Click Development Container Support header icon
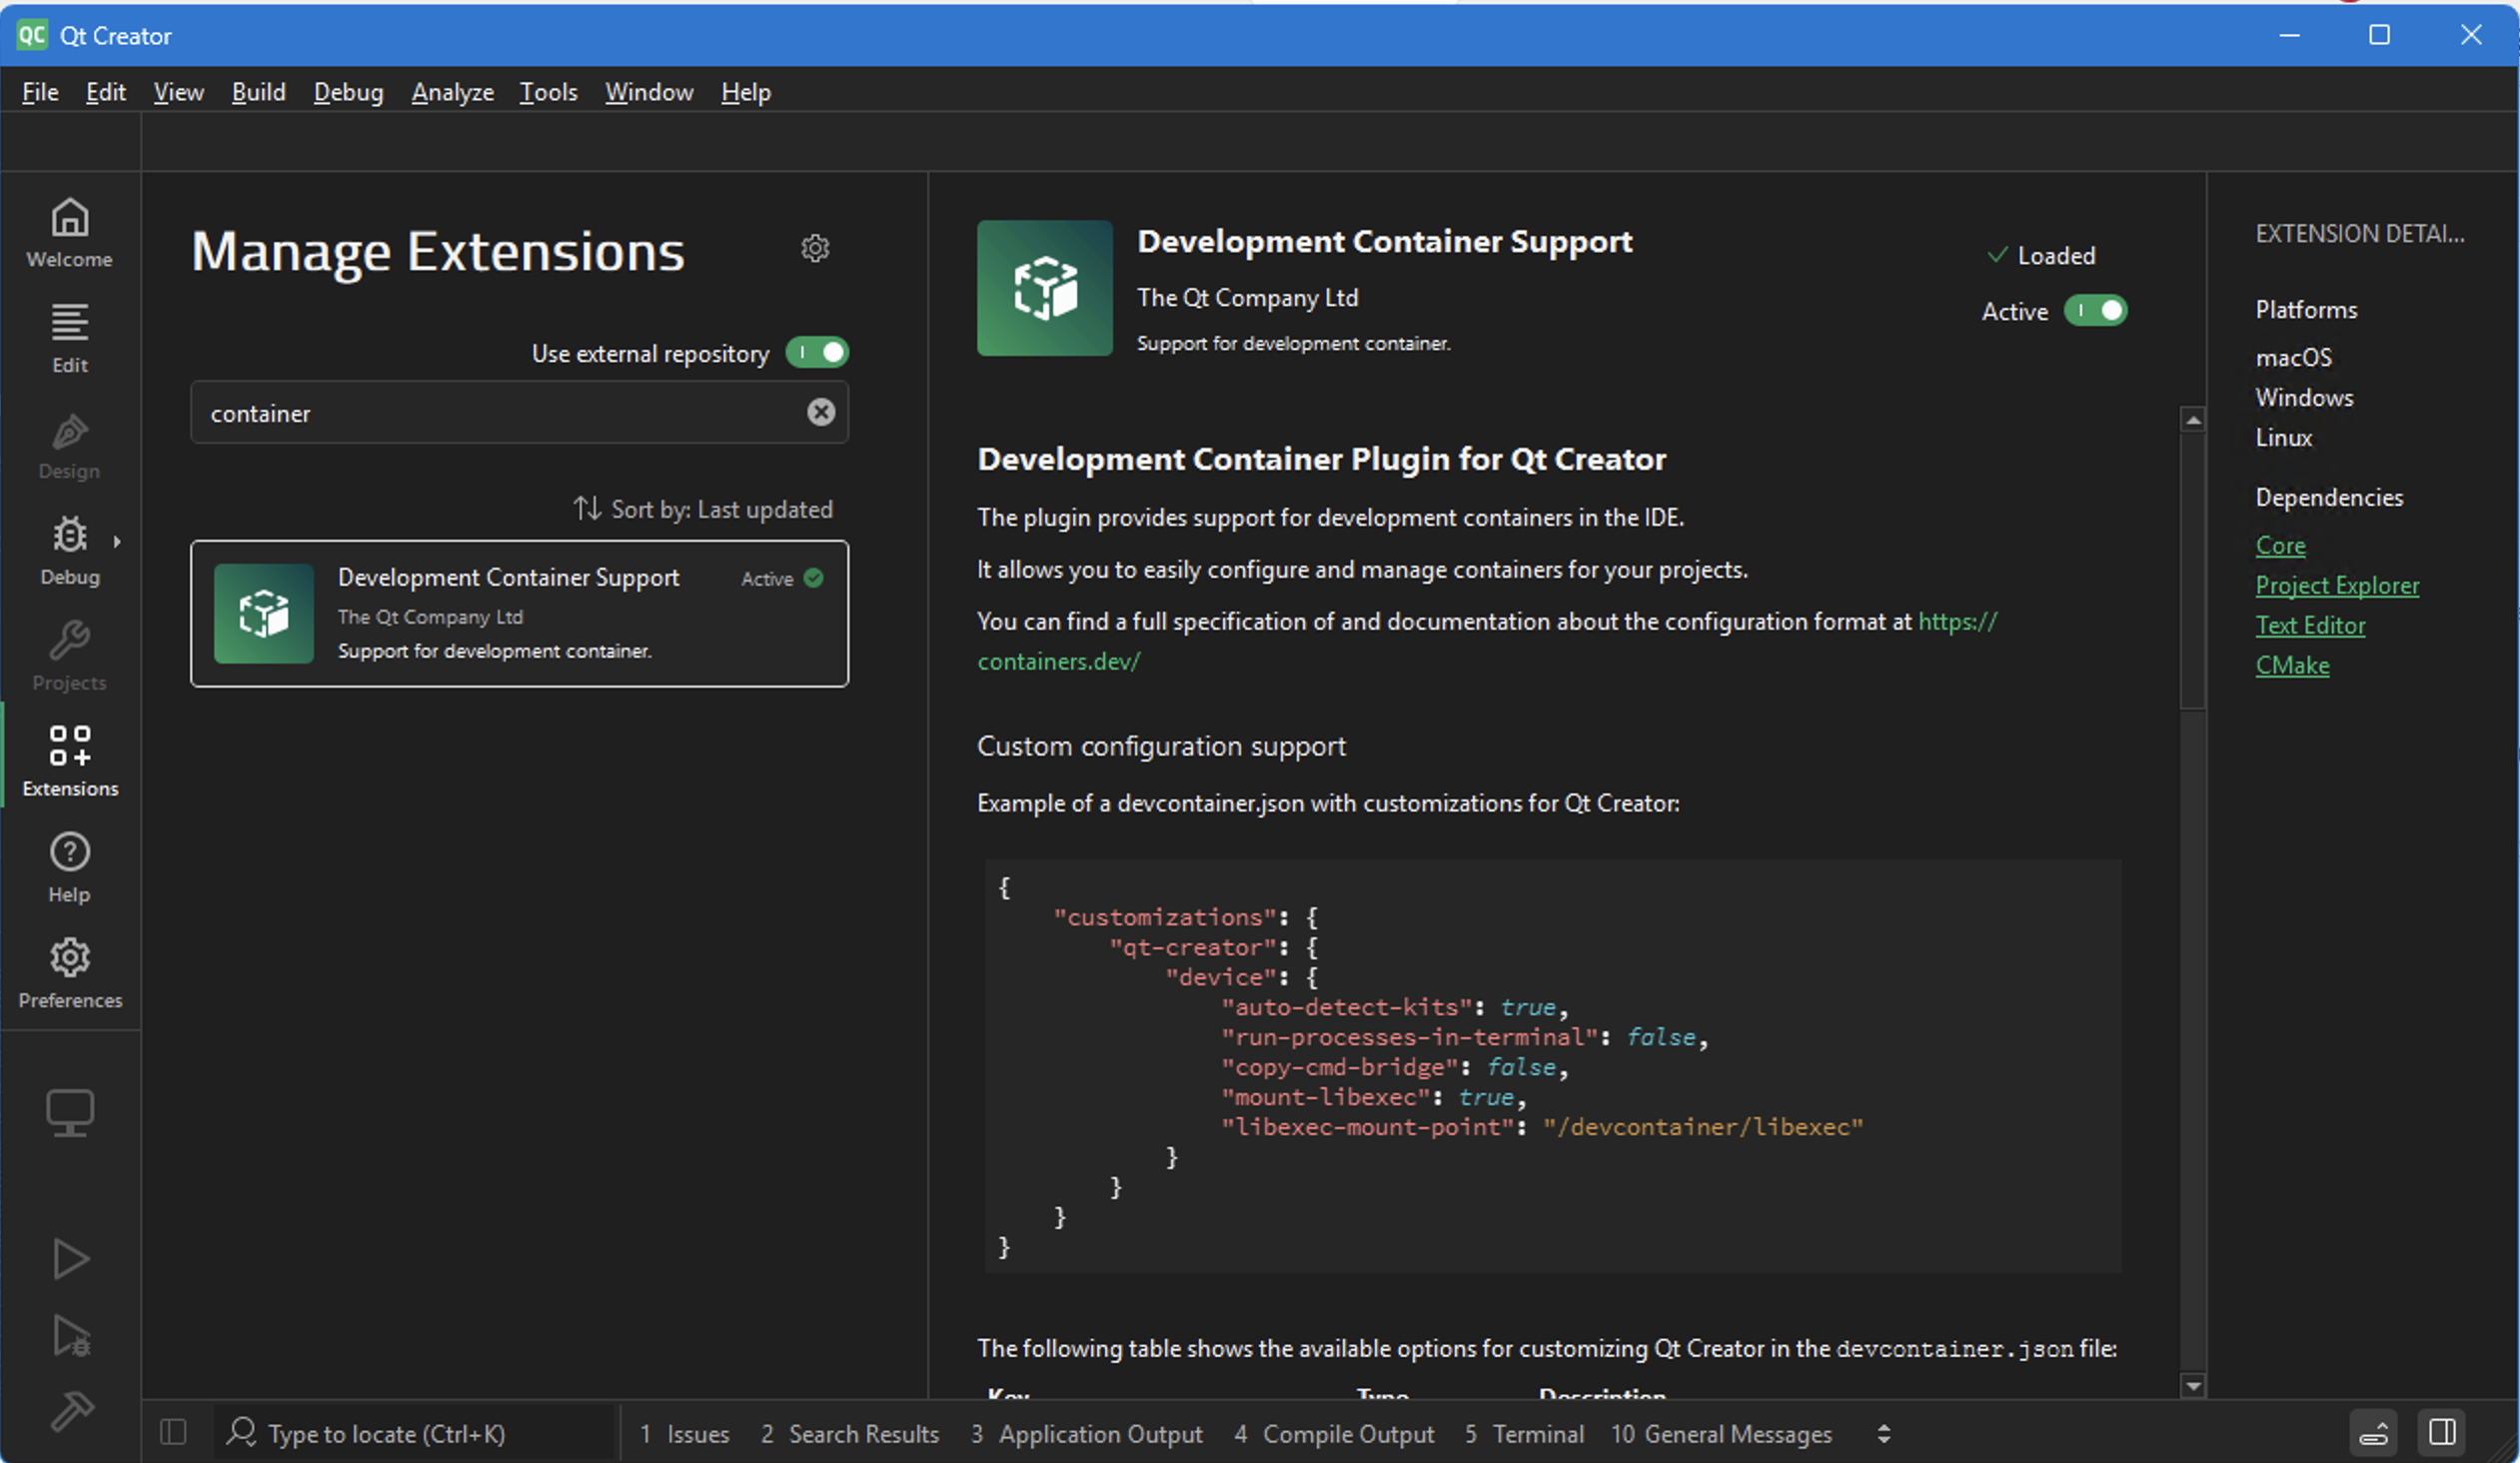 point(1044,288)
